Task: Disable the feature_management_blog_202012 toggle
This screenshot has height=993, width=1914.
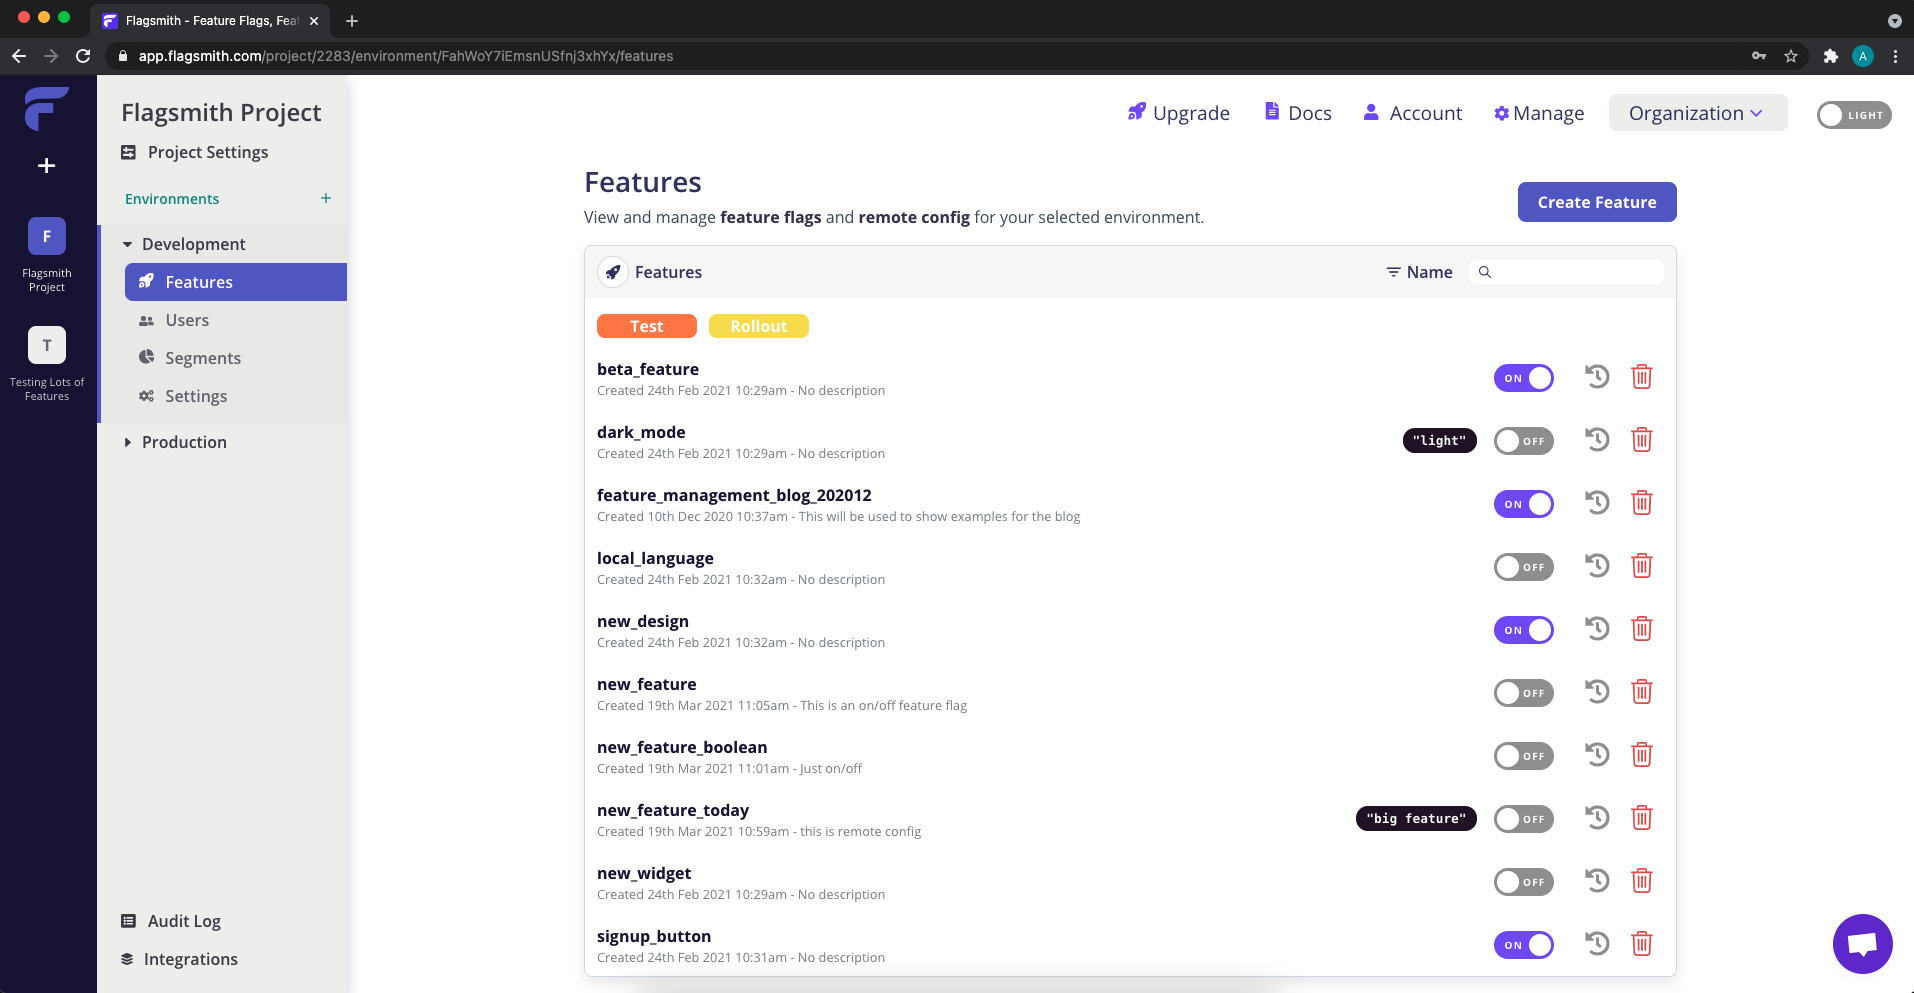Action: (1524, 504)
